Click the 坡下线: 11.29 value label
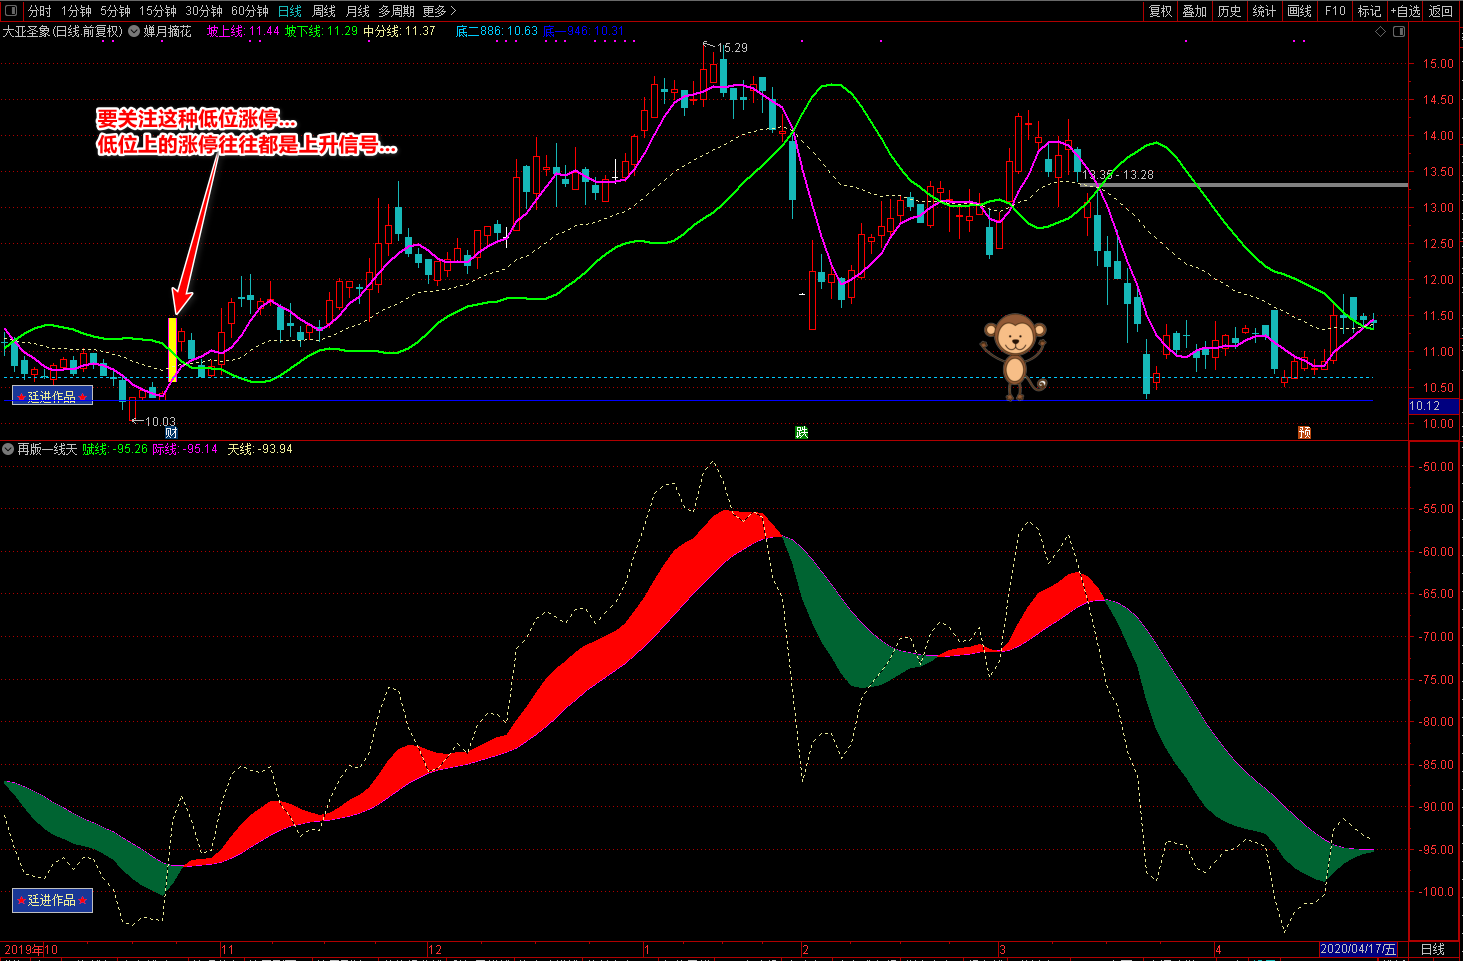1463x961 pixels. (321, 31)
